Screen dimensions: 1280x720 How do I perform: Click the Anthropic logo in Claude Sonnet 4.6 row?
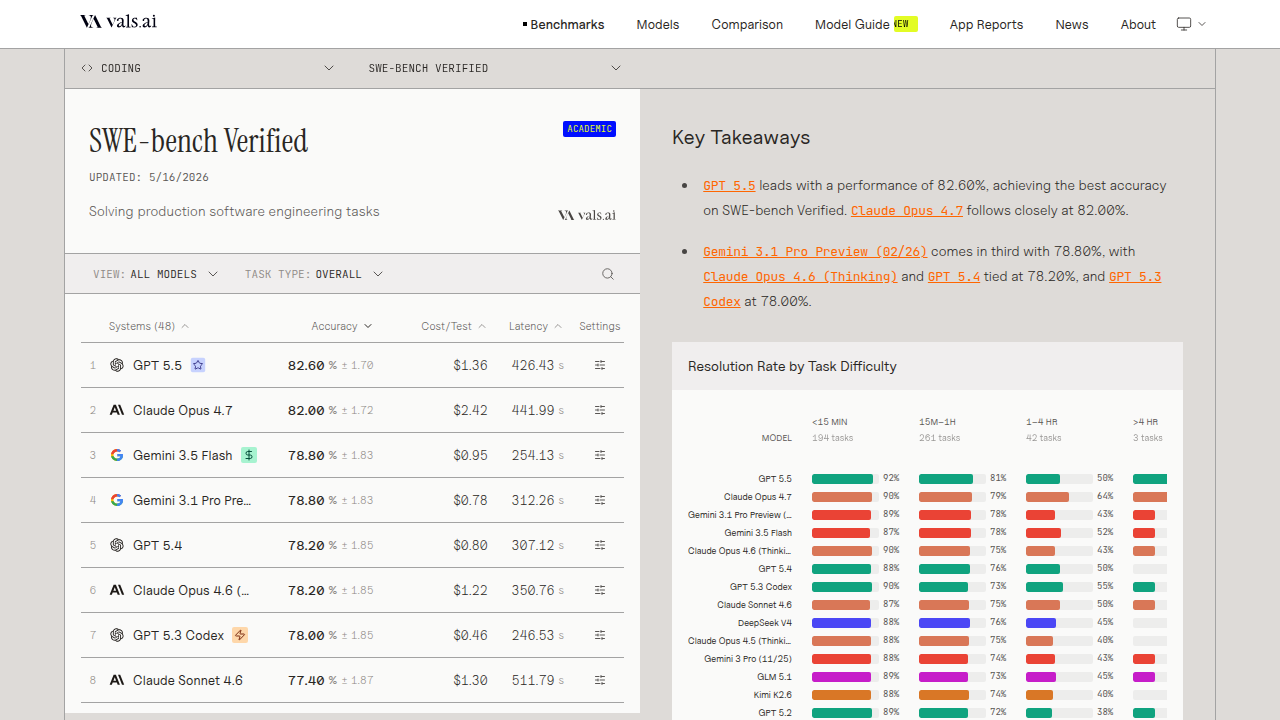click(x=117, y=680)
